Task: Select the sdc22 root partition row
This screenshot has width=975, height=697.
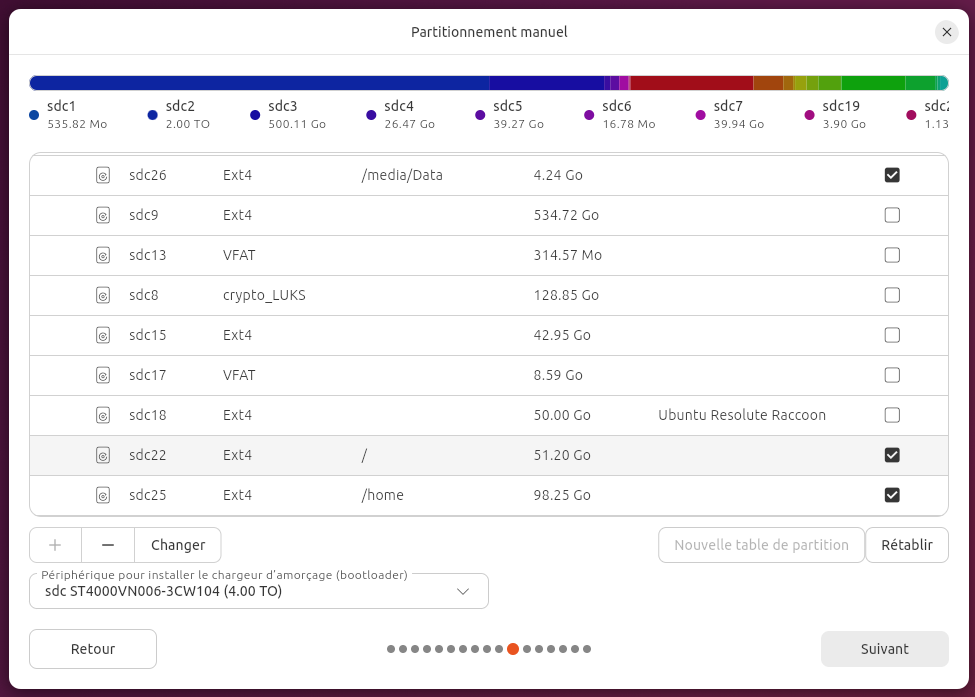Action: [x=489, y=455]
